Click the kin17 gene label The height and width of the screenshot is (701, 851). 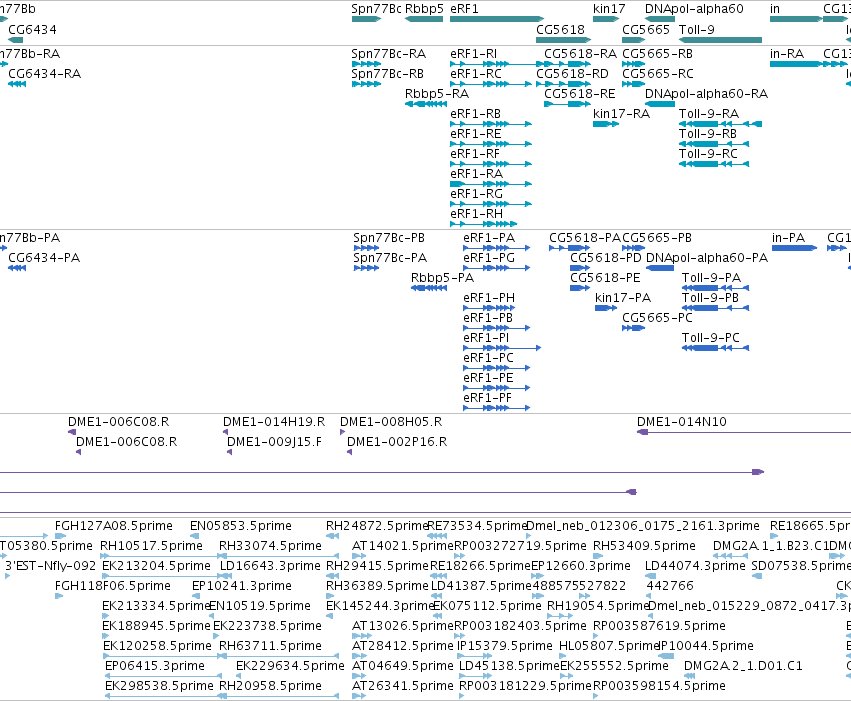pyautogui.click(x=609, y=9)
